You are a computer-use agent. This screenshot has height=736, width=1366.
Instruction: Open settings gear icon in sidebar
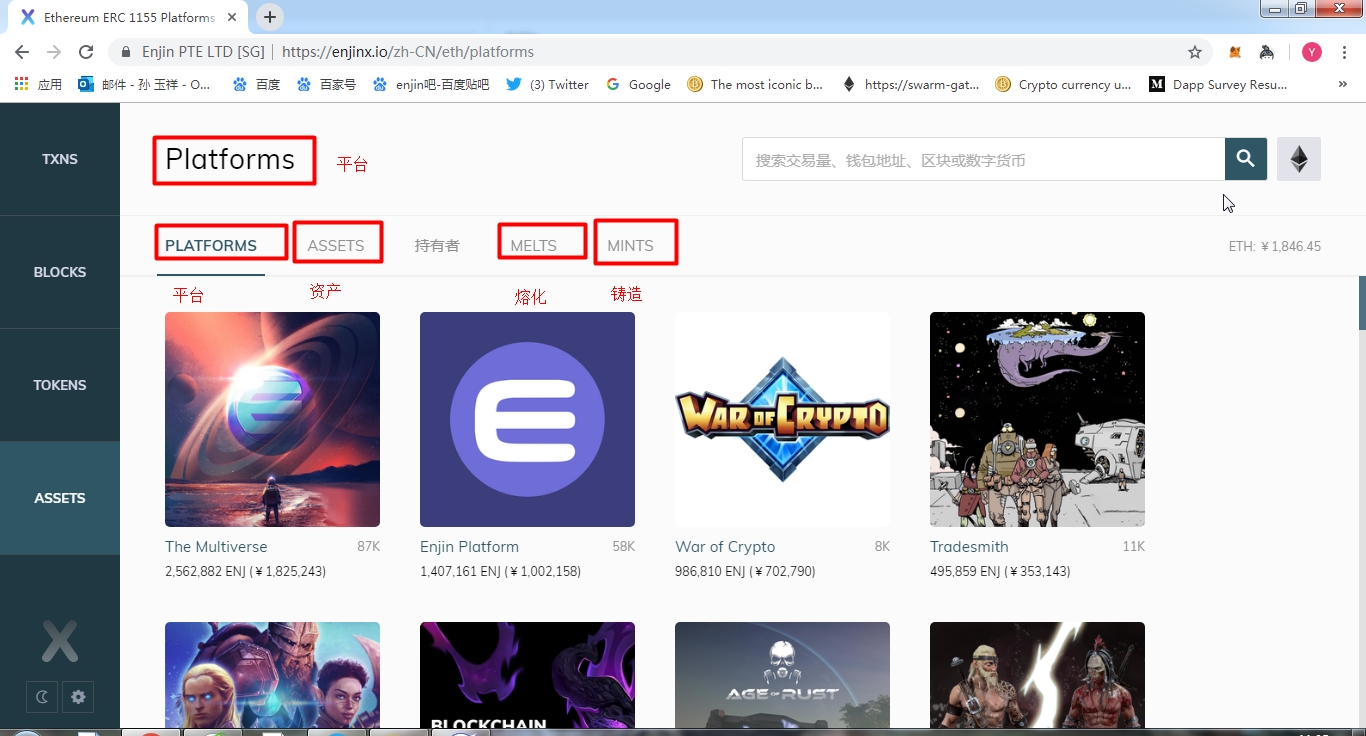[78, 697]
